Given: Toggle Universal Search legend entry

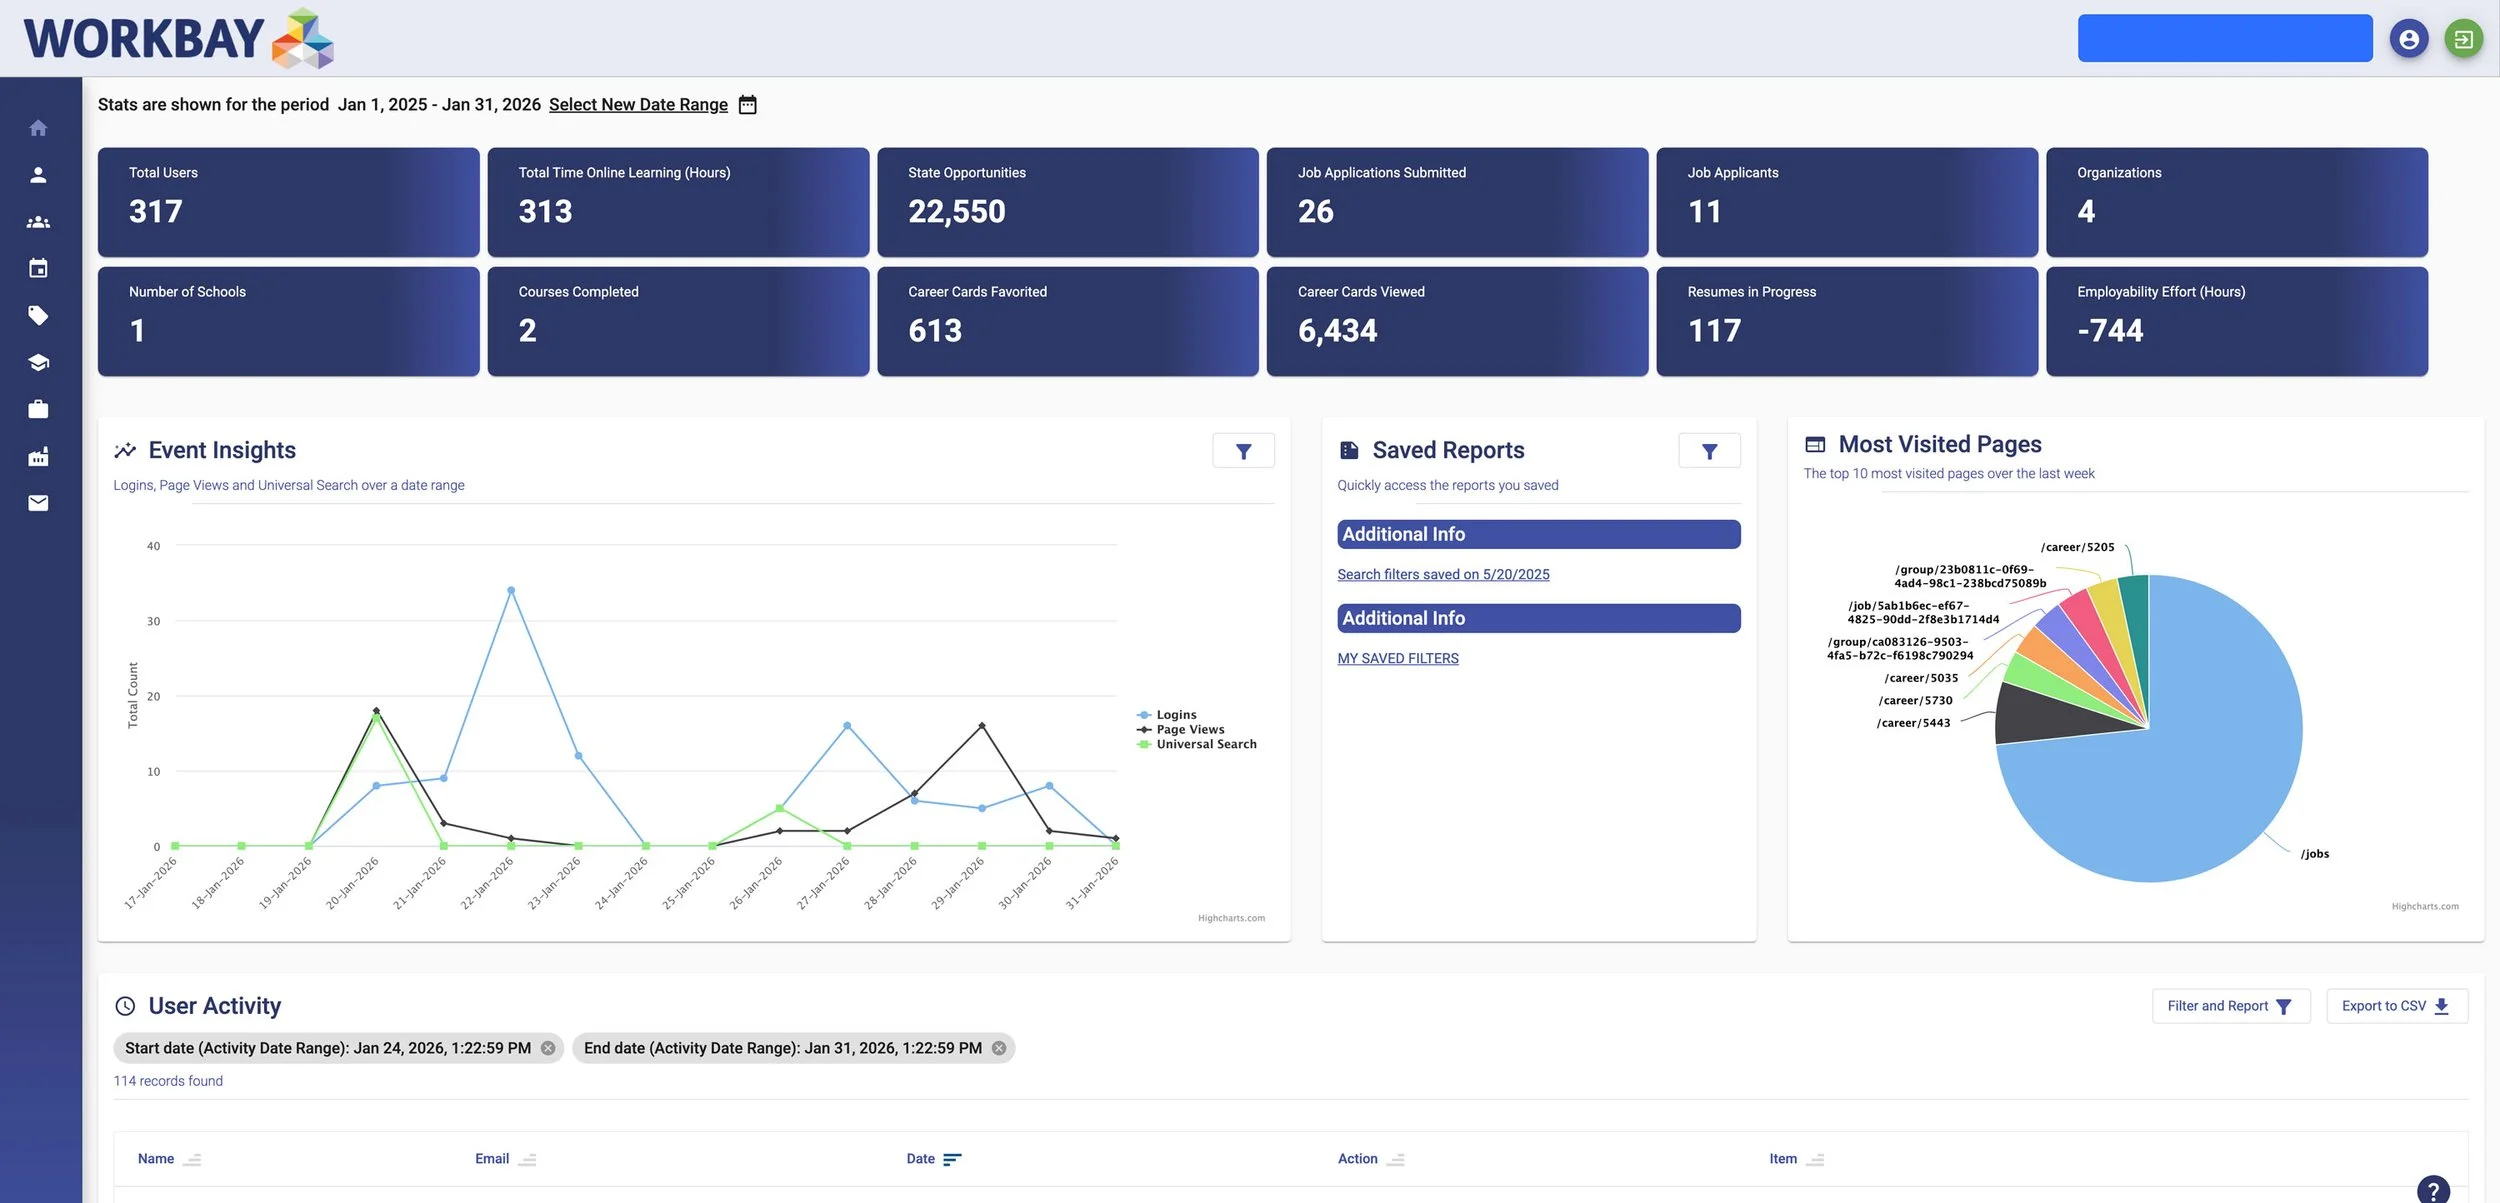Looking at the screenshot, I should tap(1205, 744).
